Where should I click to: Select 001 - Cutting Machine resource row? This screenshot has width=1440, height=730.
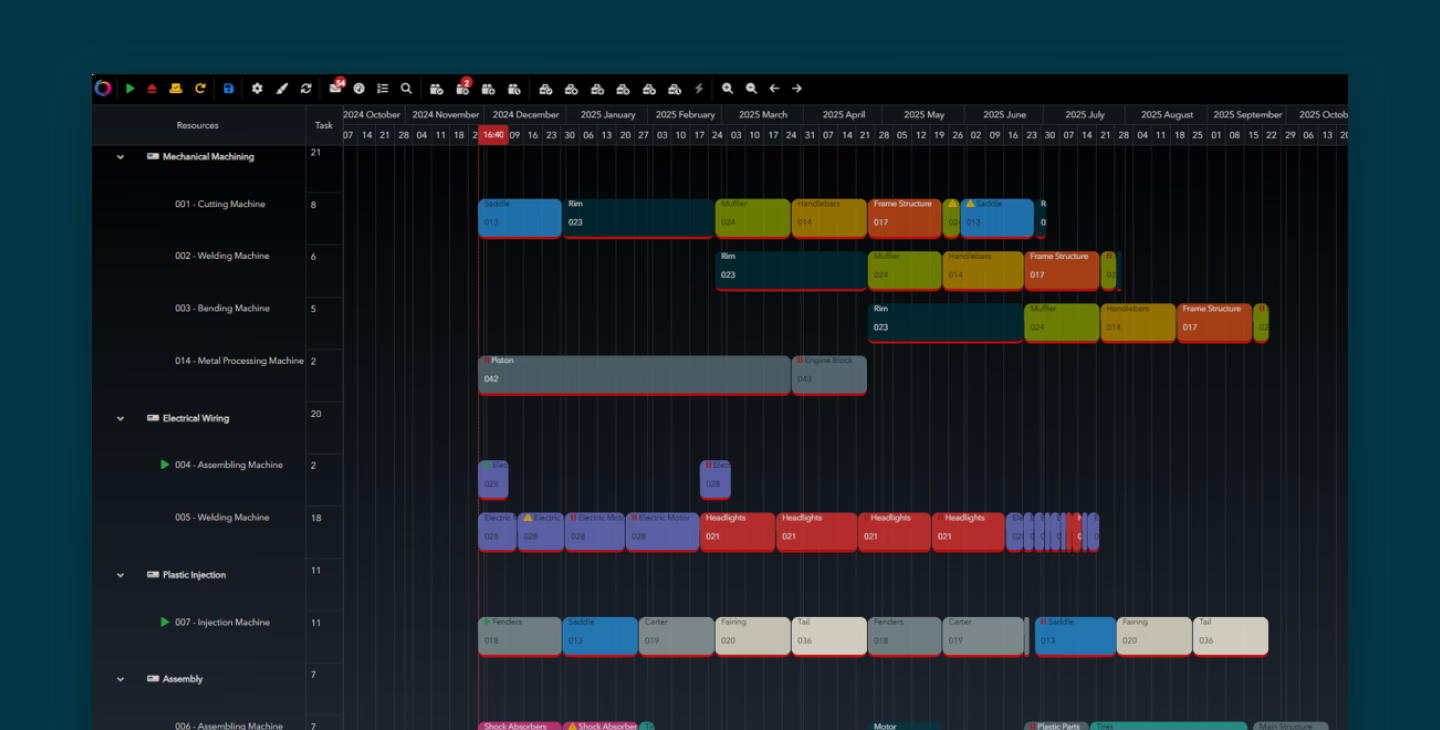pyautogui.click(x=220, y=204)
